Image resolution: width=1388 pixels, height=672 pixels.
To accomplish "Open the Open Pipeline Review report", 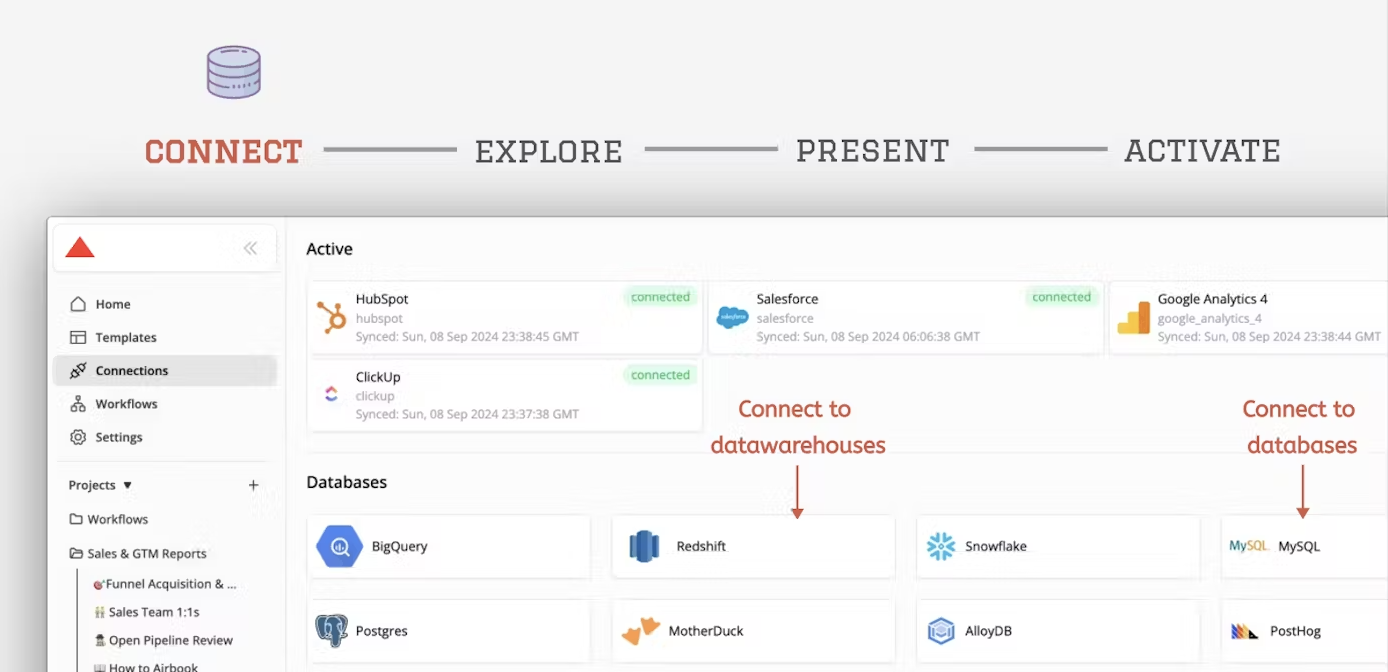I will (163, 640).
